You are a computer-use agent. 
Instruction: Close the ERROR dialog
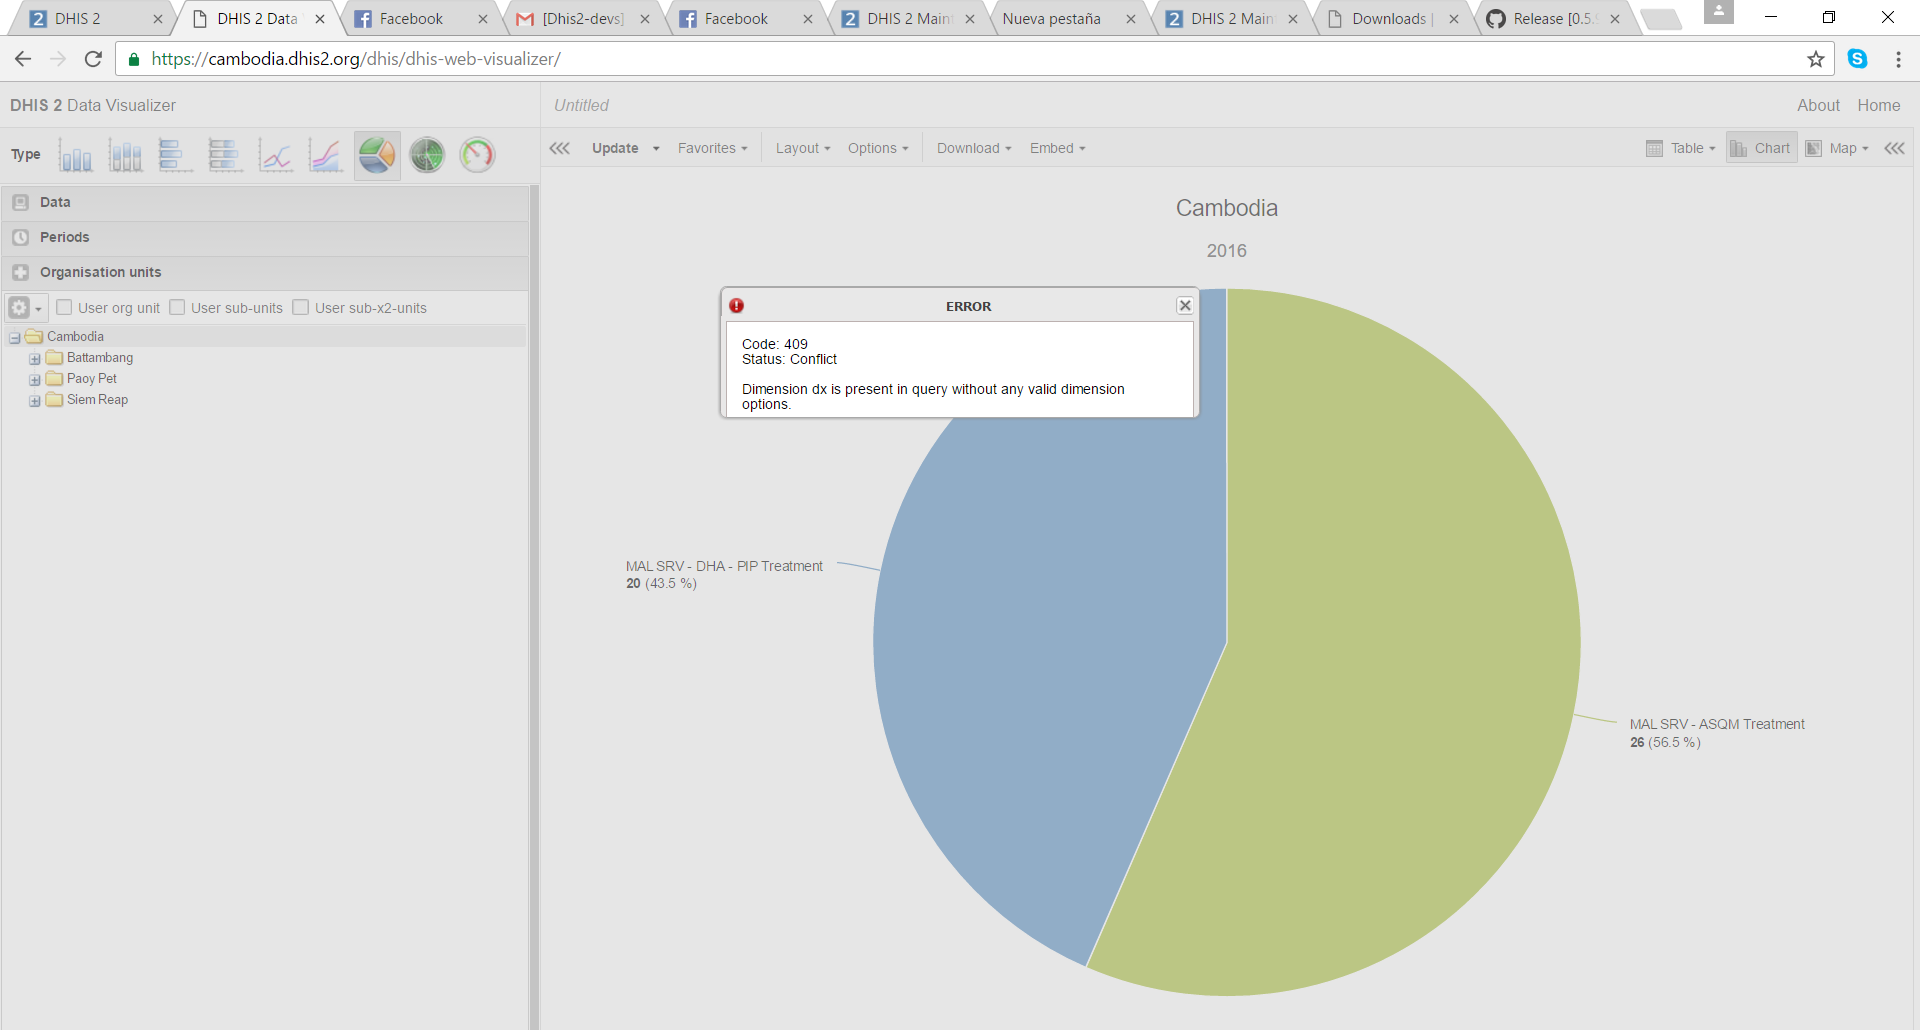[1185, 306]
